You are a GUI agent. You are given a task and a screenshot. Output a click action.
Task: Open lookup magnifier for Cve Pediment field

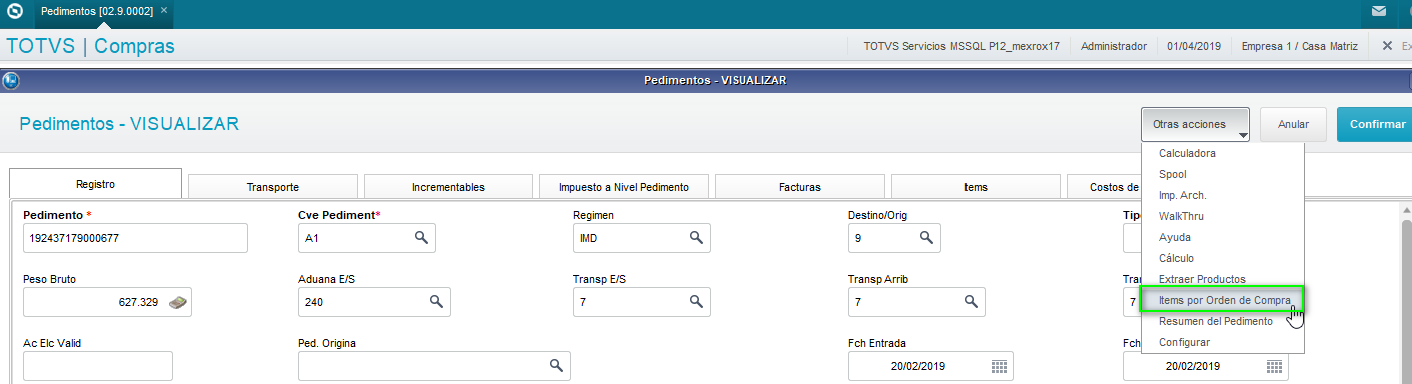pos(421,238)
